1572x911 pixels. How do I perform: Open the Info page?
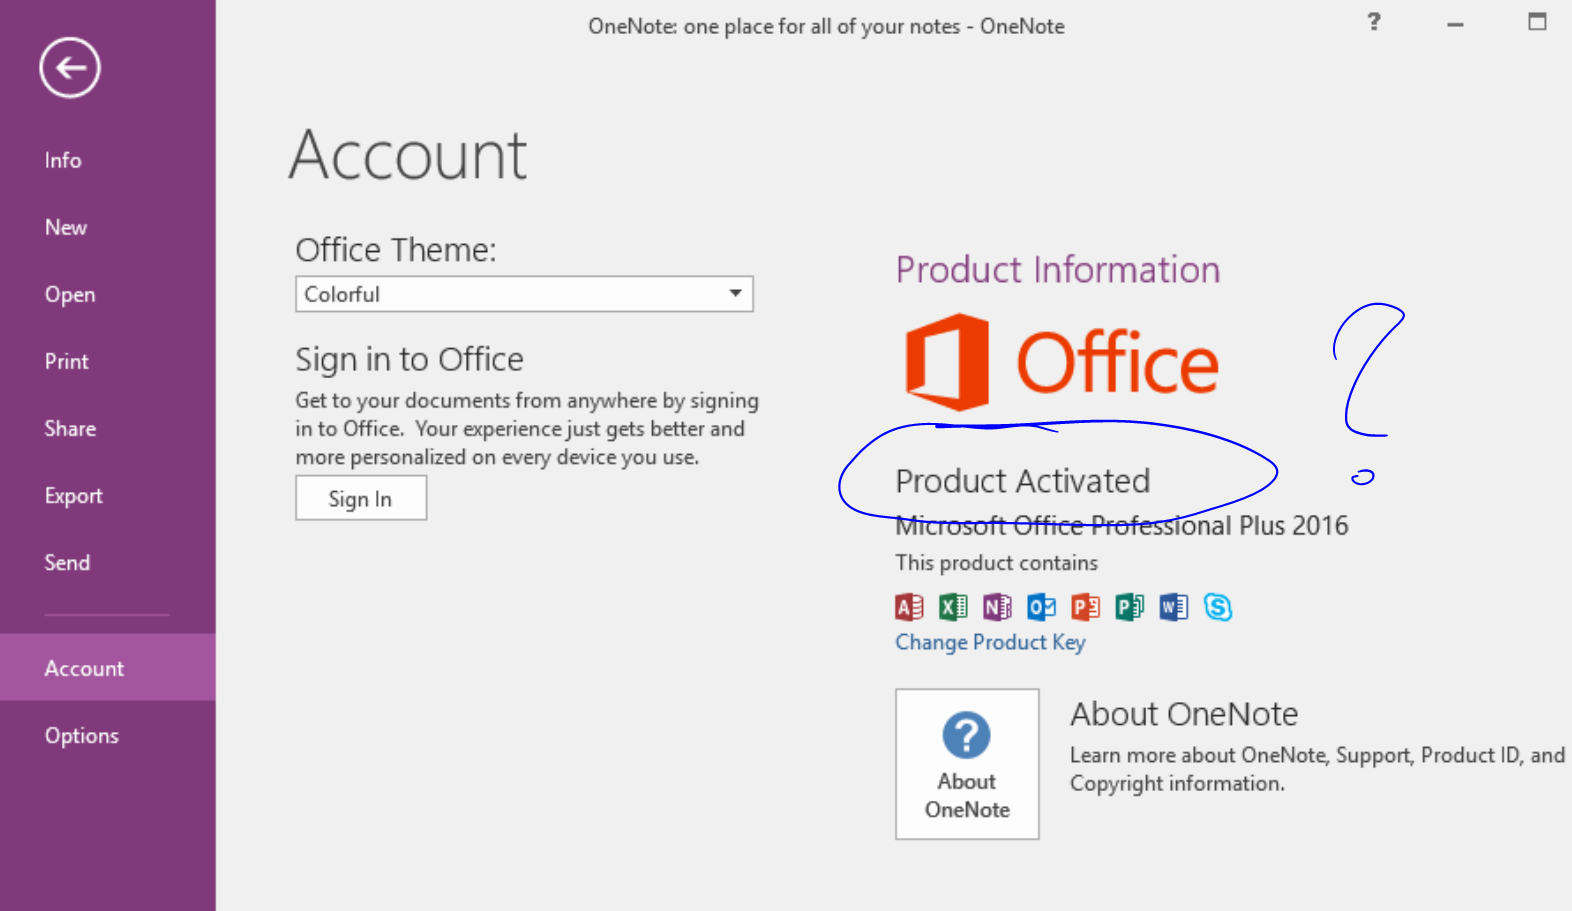[63, 160]
